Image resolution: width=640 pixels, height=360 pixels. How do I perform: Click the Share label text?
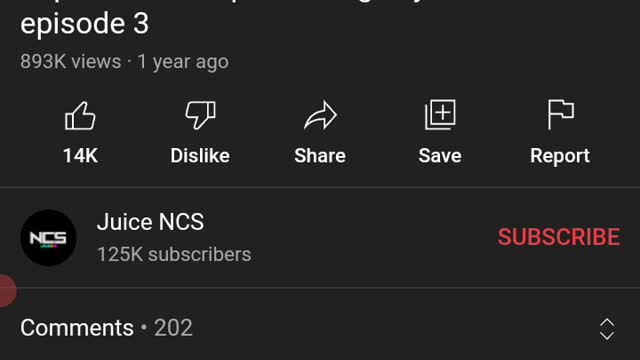point(320,156)
